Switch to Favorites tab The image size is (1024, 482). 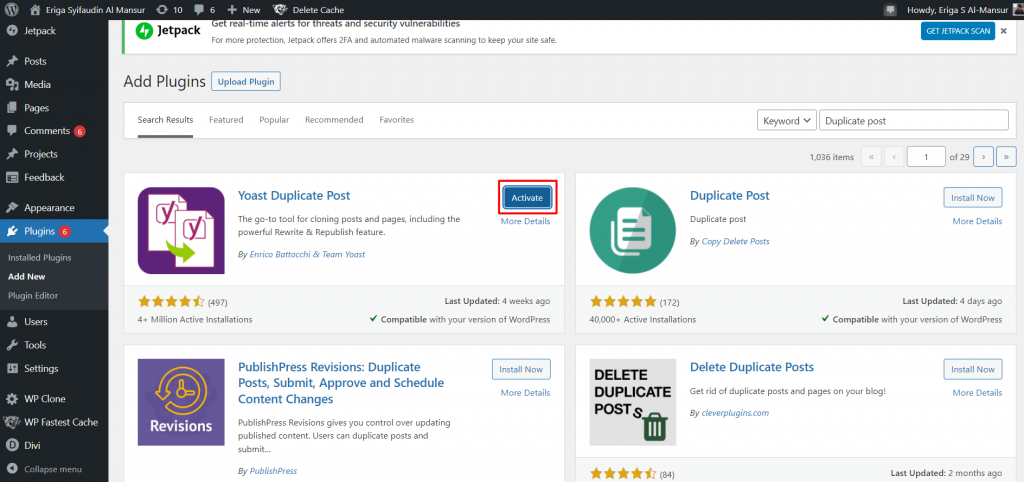(x=396, y=120)
